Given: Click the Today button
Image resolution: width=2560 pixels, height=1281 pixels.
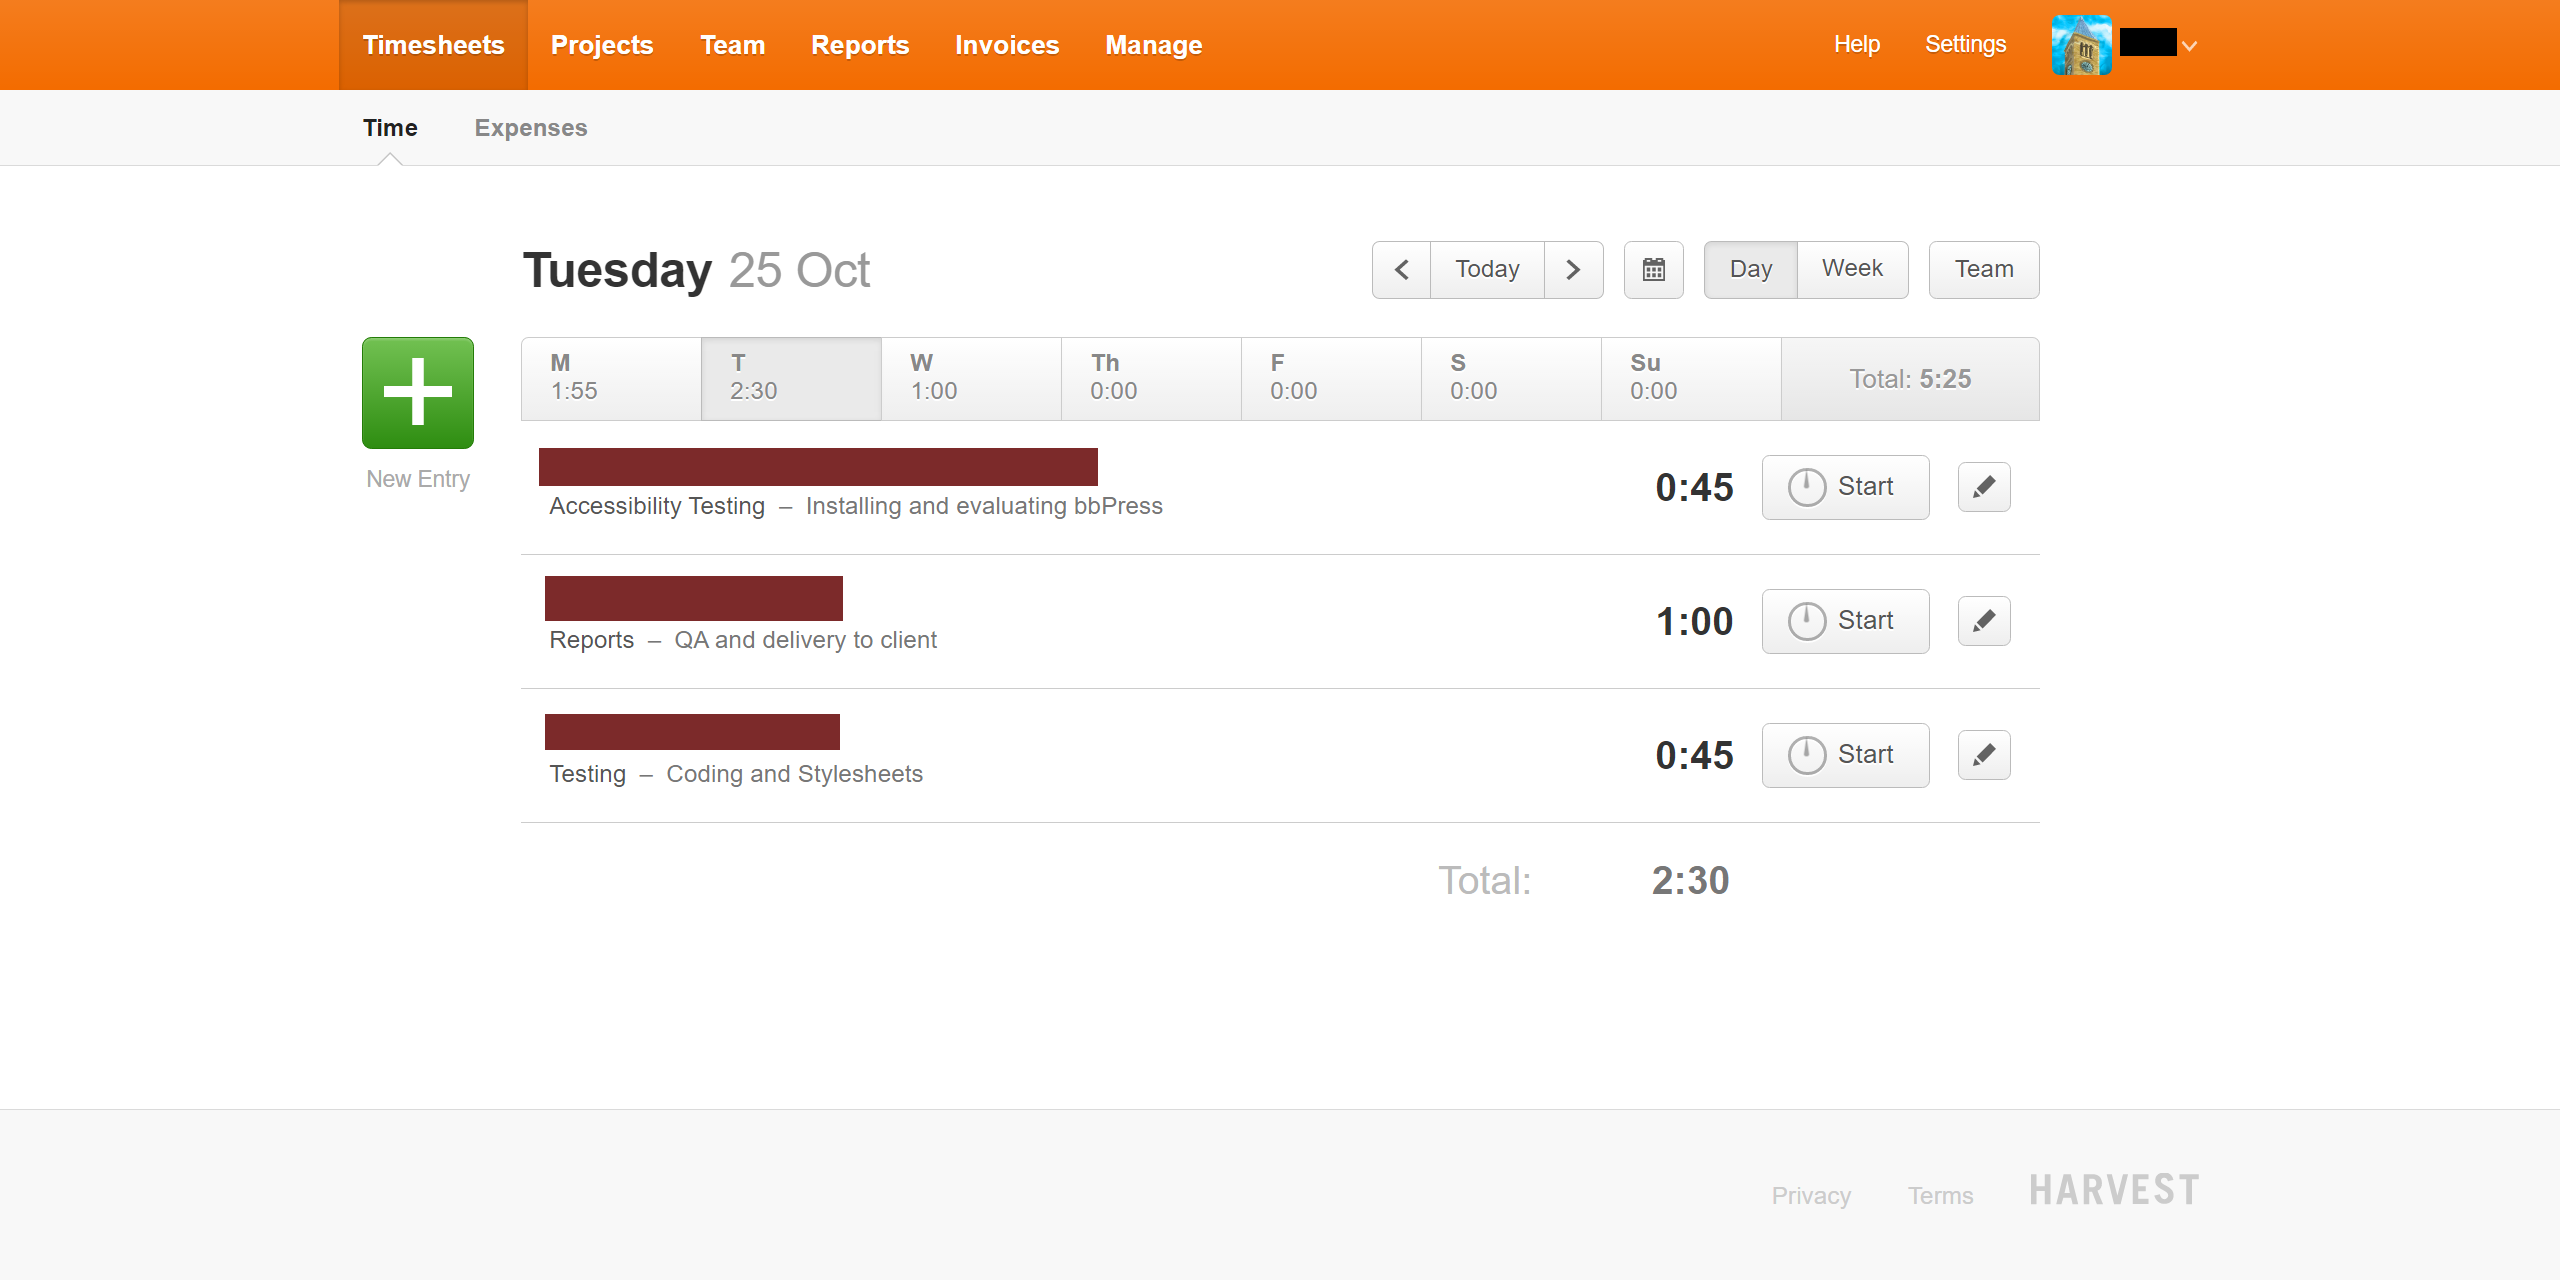Looking at the screenshot, I should (x=1487, y=268).
